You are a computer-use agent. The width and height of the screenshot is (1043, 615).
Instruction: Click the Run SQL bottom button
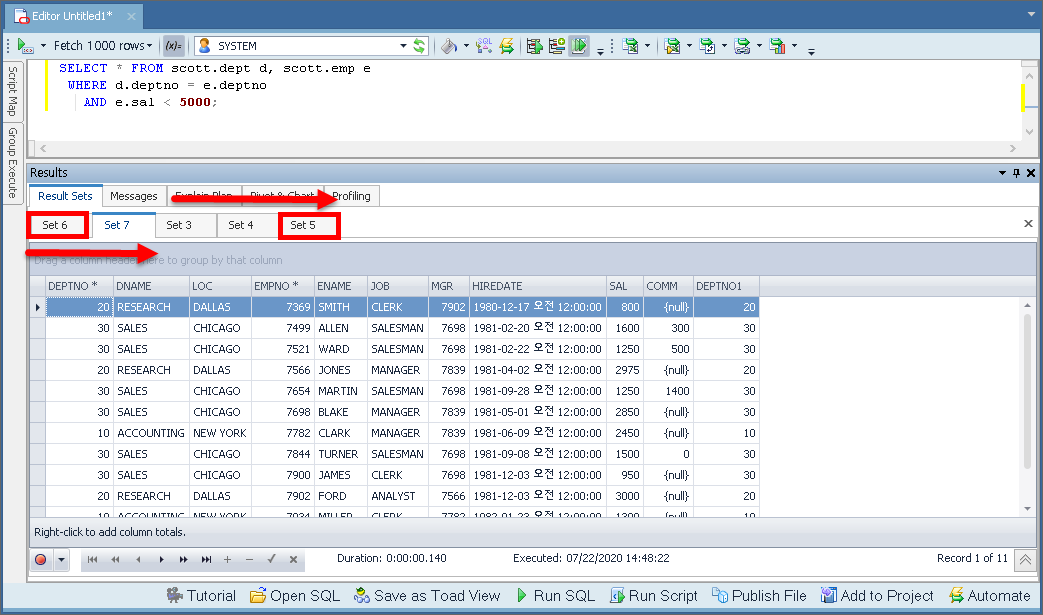pos(555,596)
